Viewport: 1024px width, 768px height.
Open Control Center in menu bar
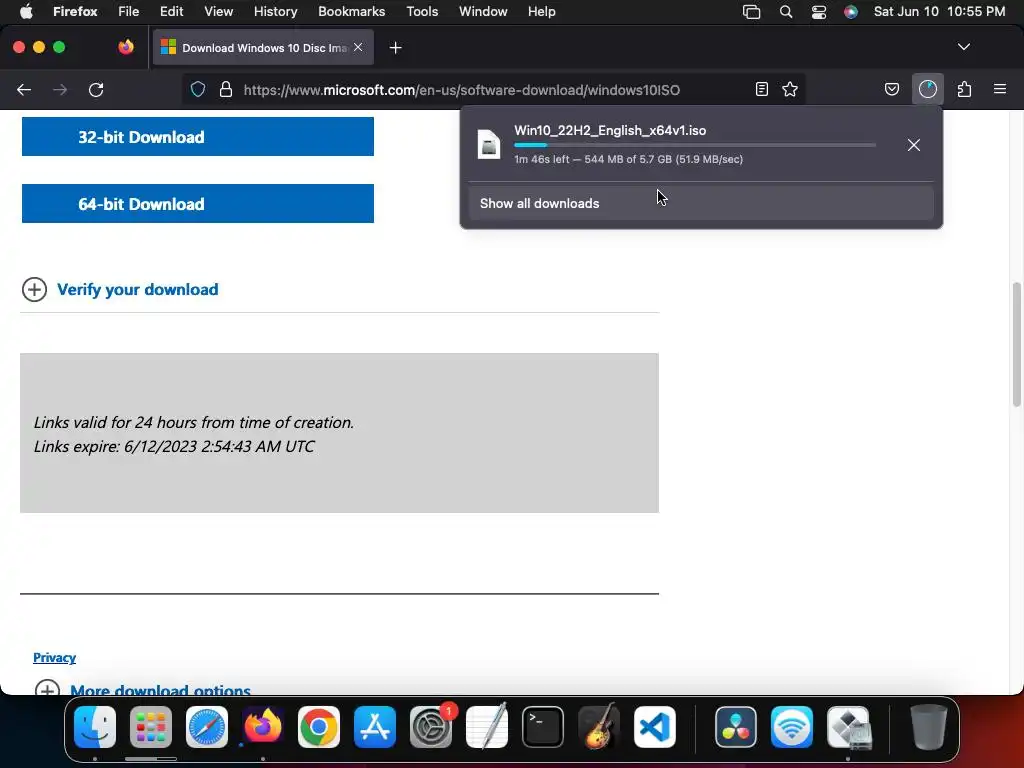(818, 12)
